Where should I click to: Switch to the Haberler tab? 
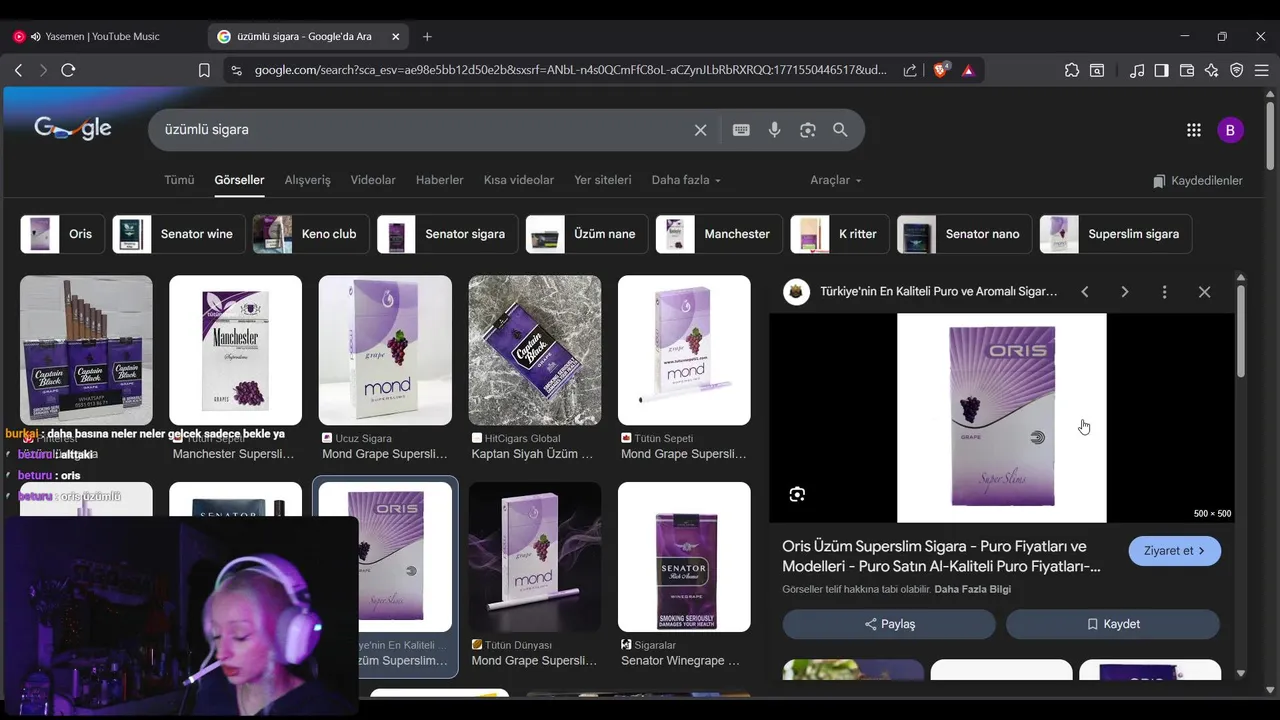point(440,180)
